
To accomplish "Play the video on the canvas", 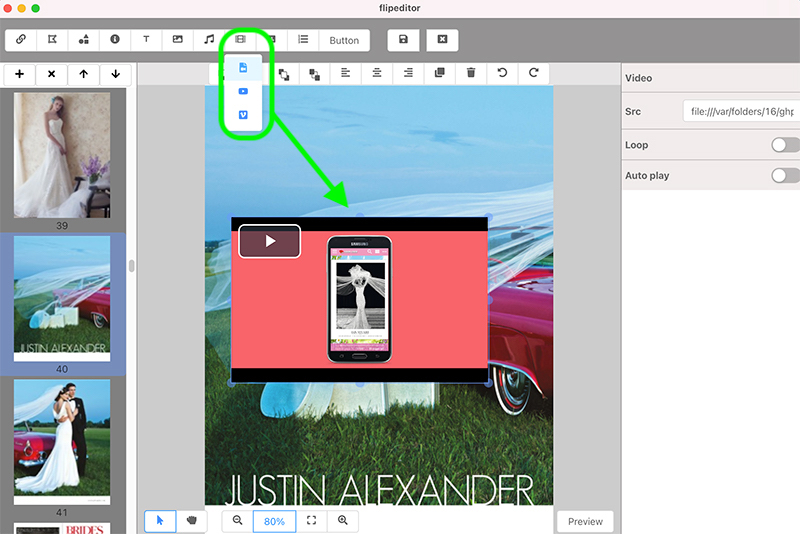I will point(270,241).
